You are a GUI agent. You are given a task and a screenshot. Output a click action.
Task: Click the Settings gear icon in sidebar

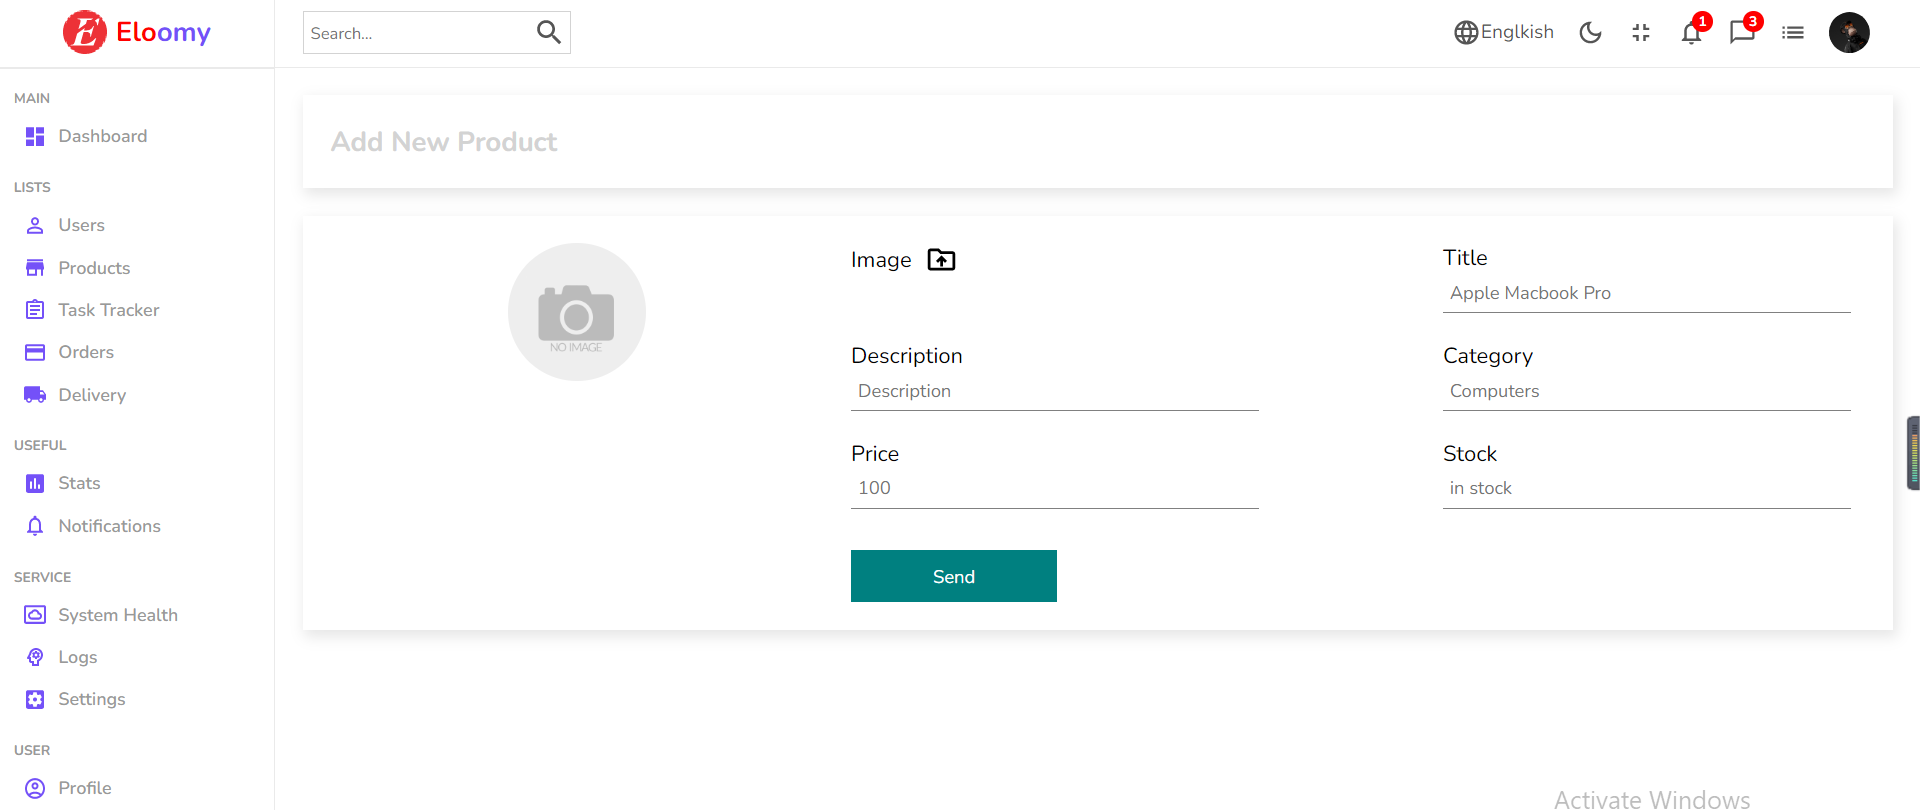34,699
